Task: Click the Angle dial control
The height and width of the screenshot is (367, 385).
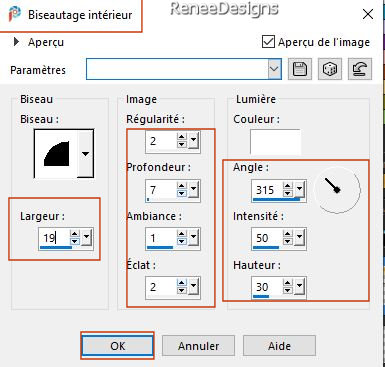Action: pyautogui.click(x=337, y=190)
